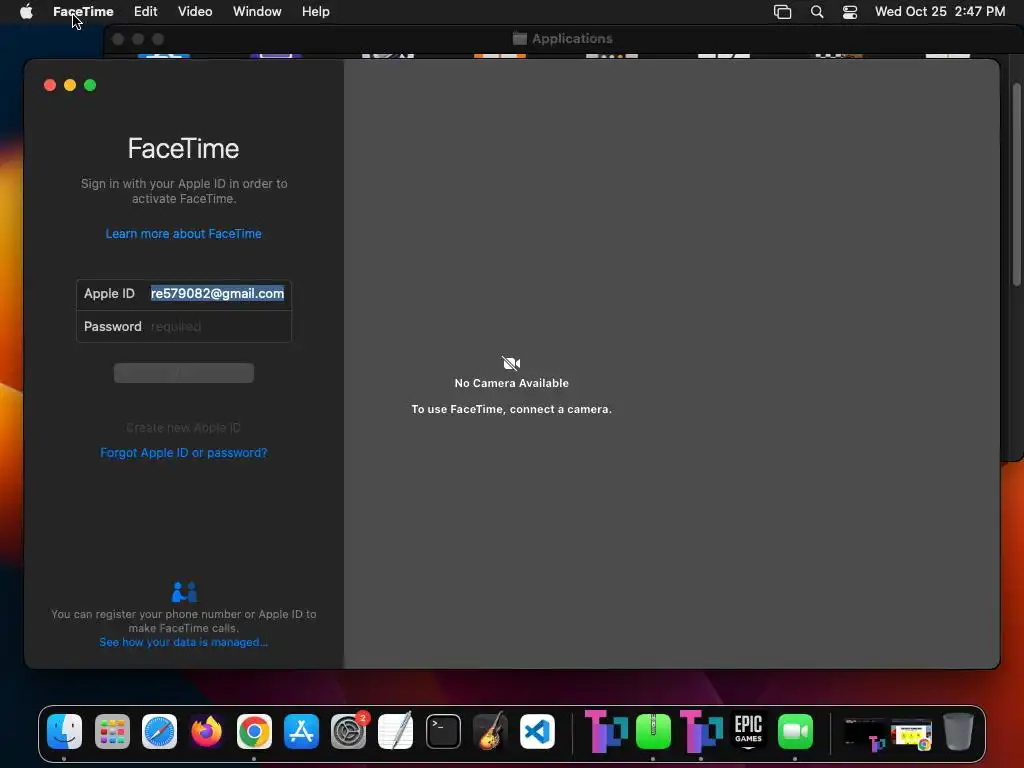Screen dimensions: 1024x768
Task: Open Stage Manager icon in the menu bar
Action: coord(782,12)
